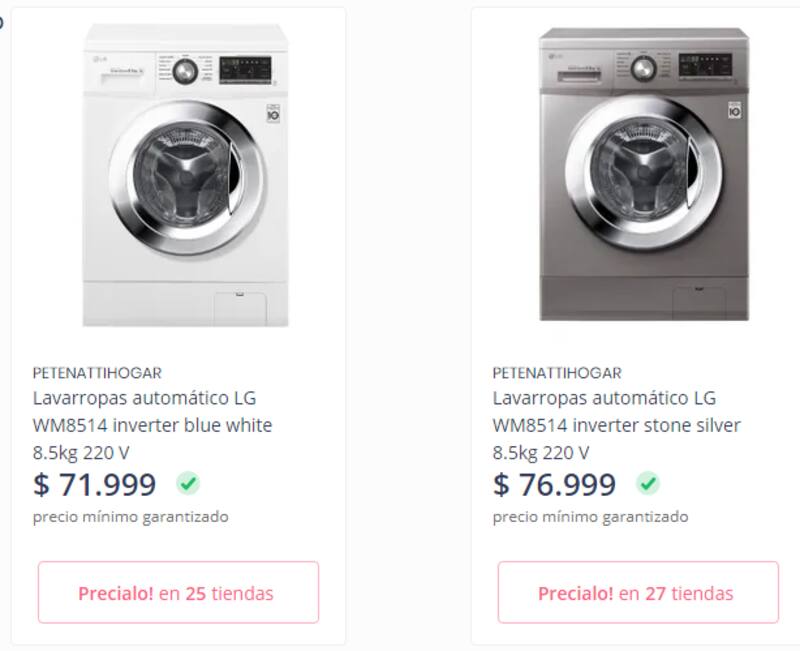Click precio mínimo garantizado under $71.999
The image size is (800, 651).
130,517
